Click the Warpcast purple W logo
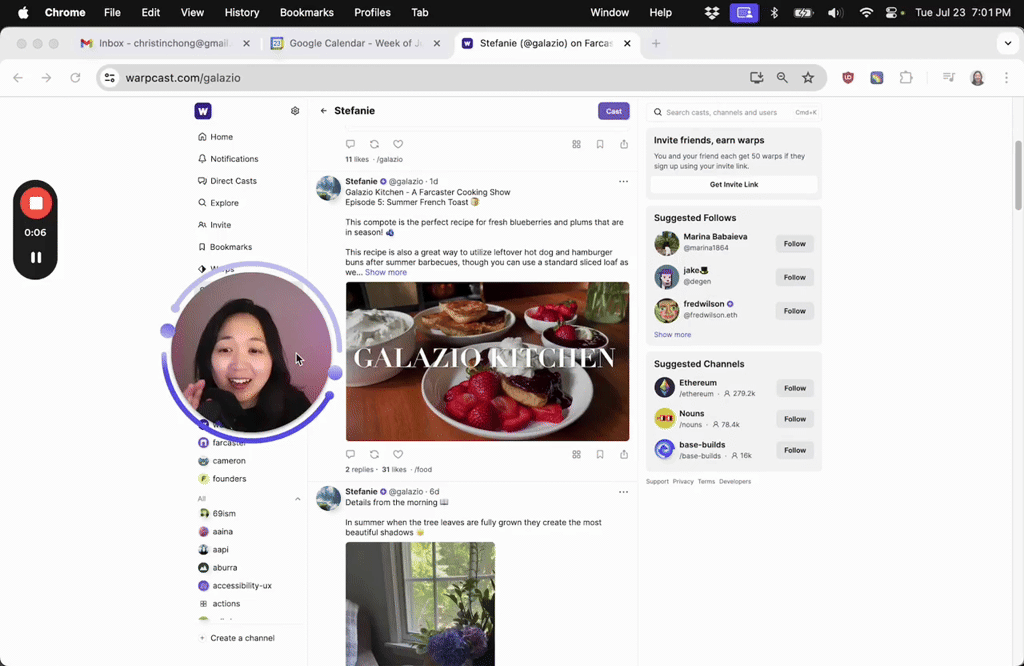 [x=203, y=111]
